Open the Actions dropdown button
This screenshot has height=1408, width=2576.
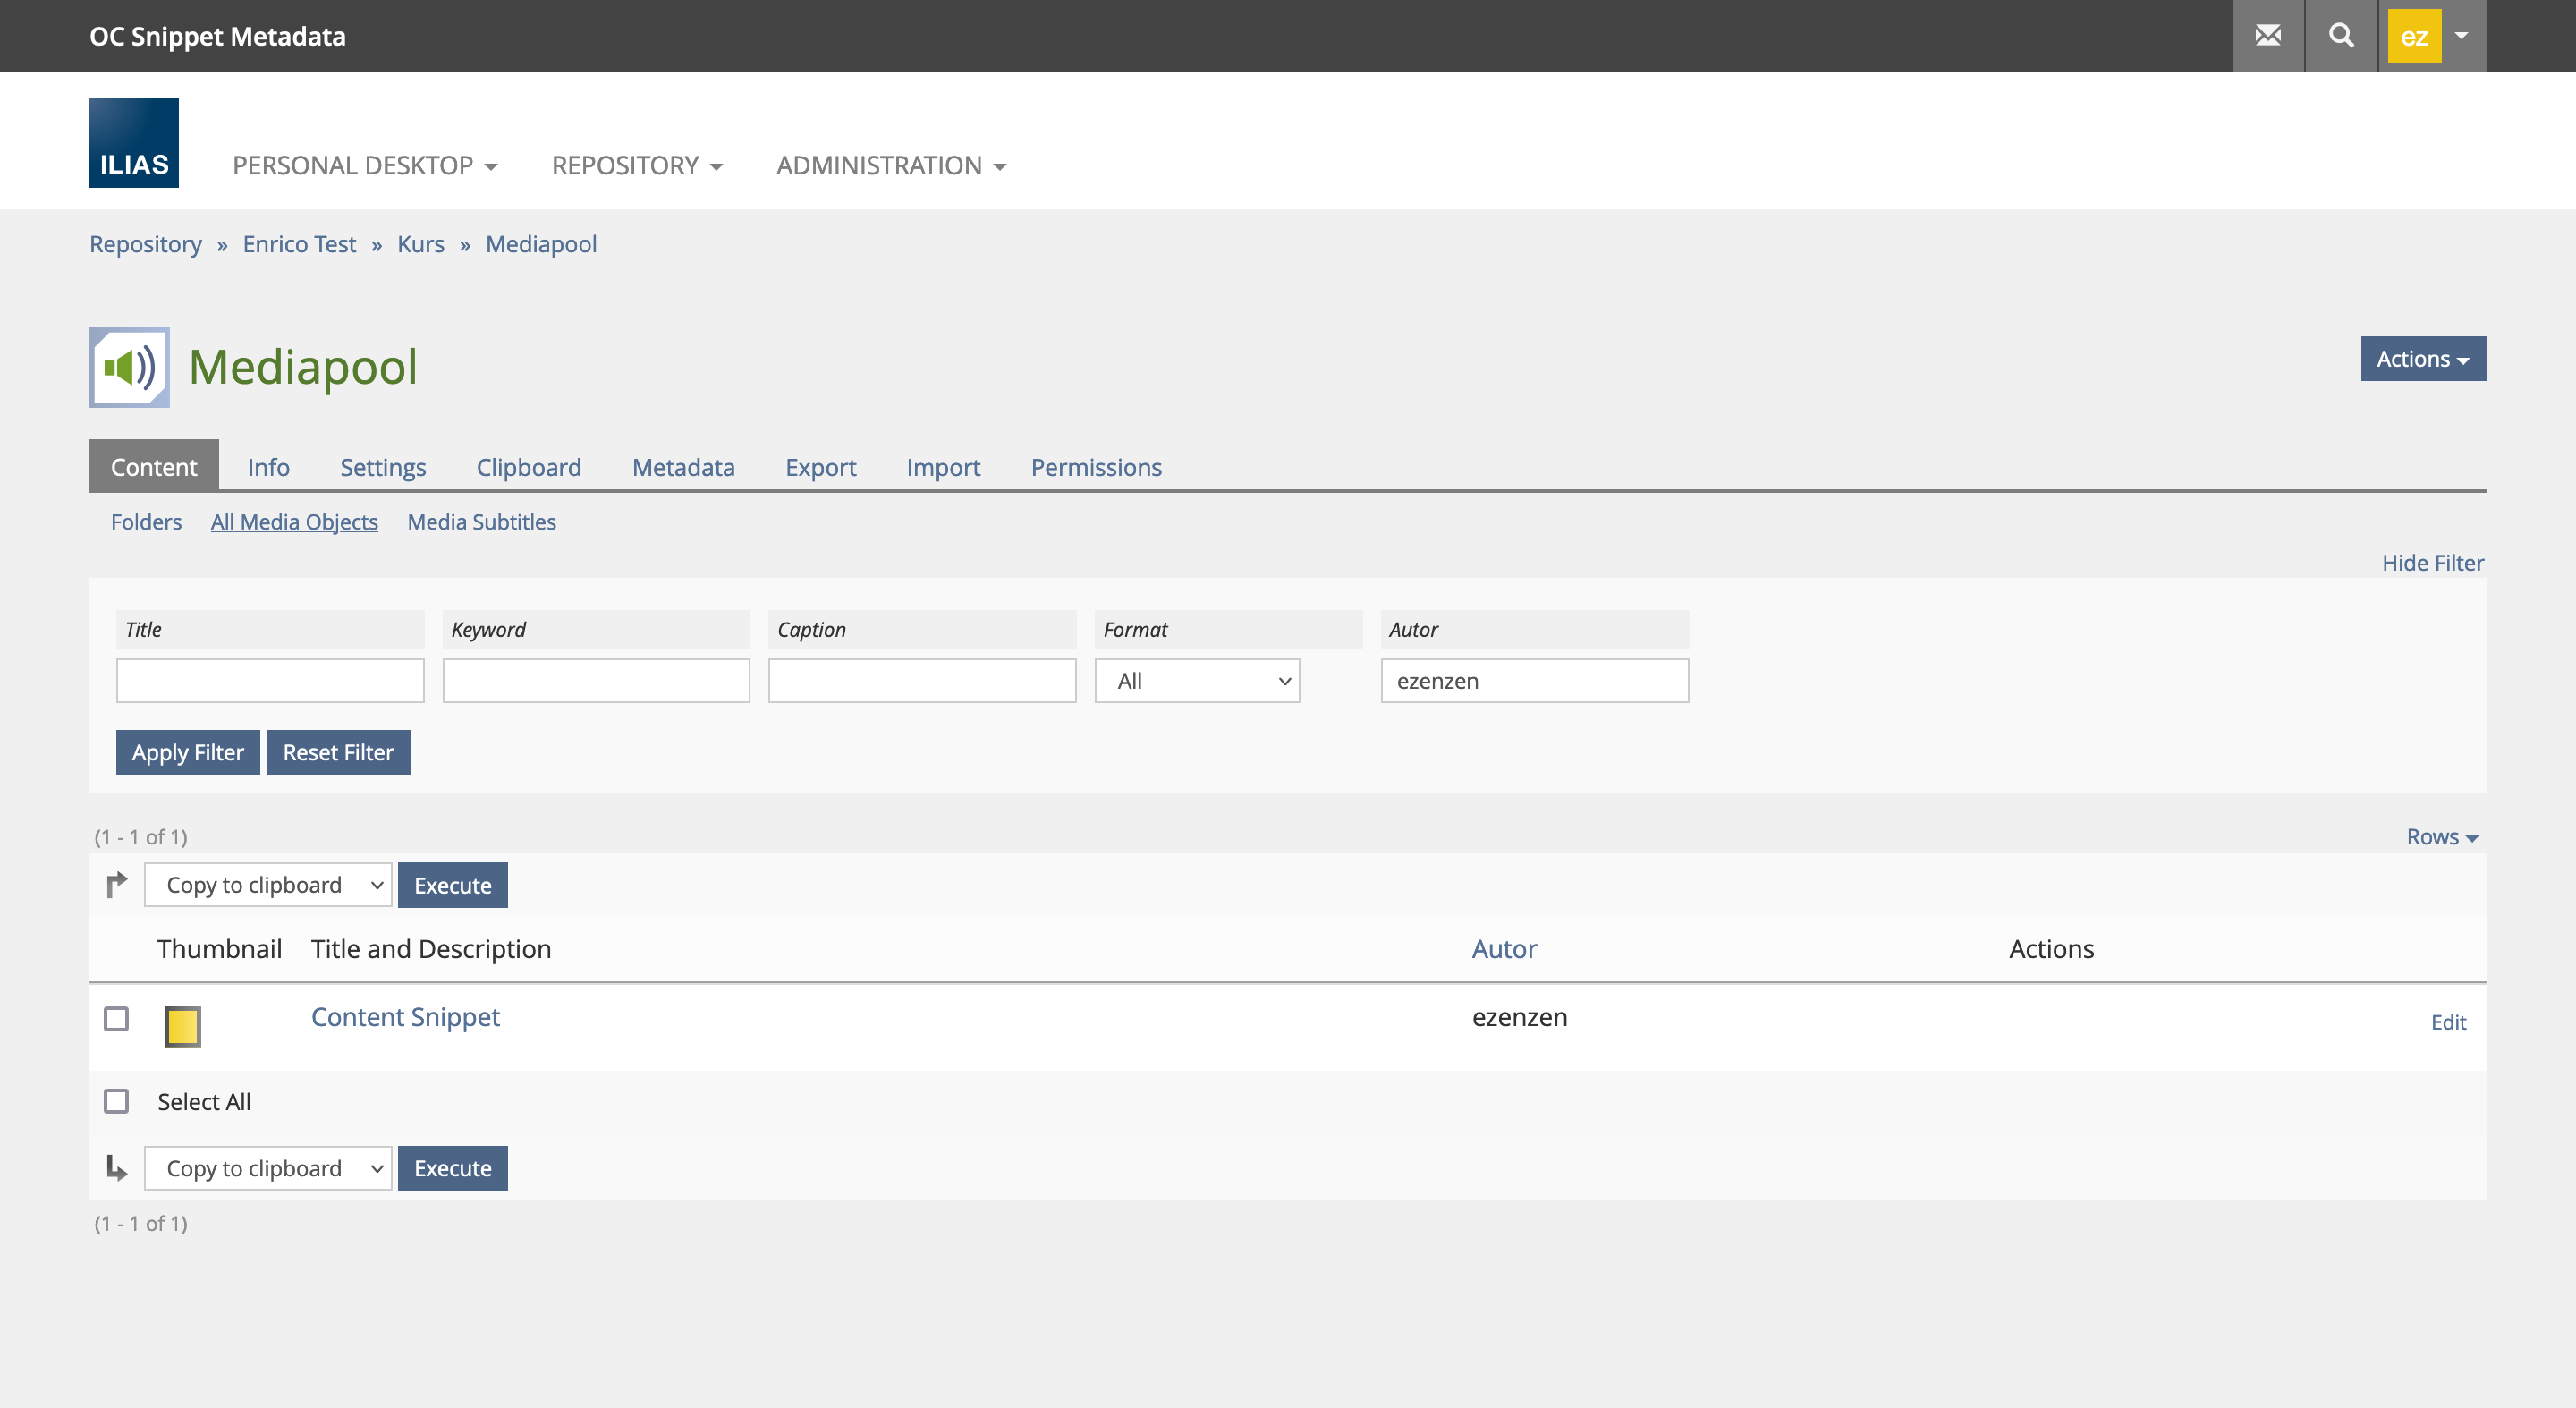tap(2422, 359)
